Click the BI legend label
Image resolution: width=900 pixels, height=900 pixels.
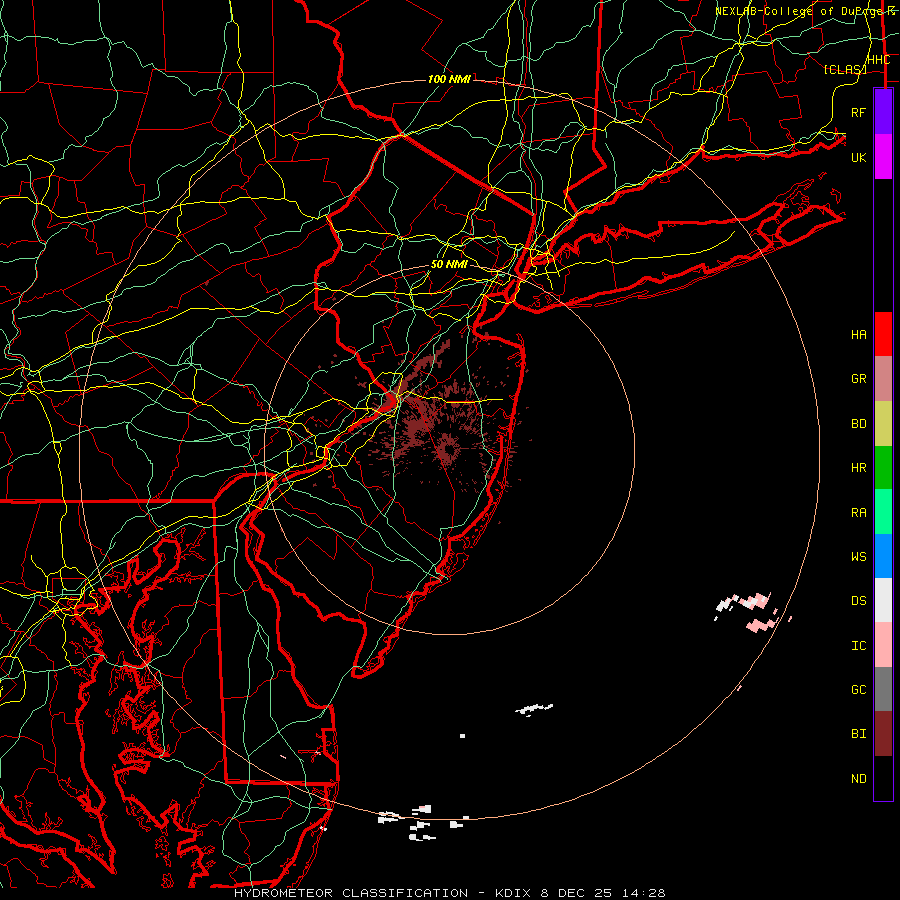coord(859,734)
